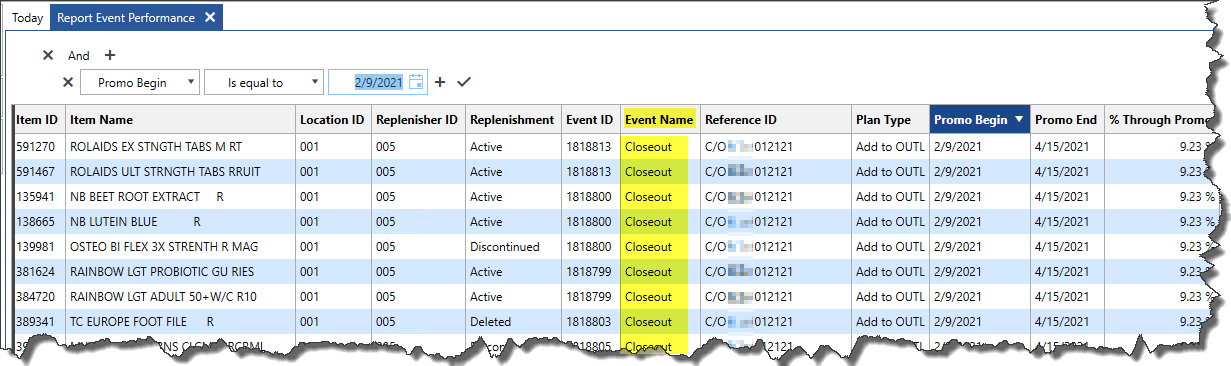Viewport: 1231px width, 366px height.
Task: Sort by Location ID column header
Action: [x=333, y=120]
